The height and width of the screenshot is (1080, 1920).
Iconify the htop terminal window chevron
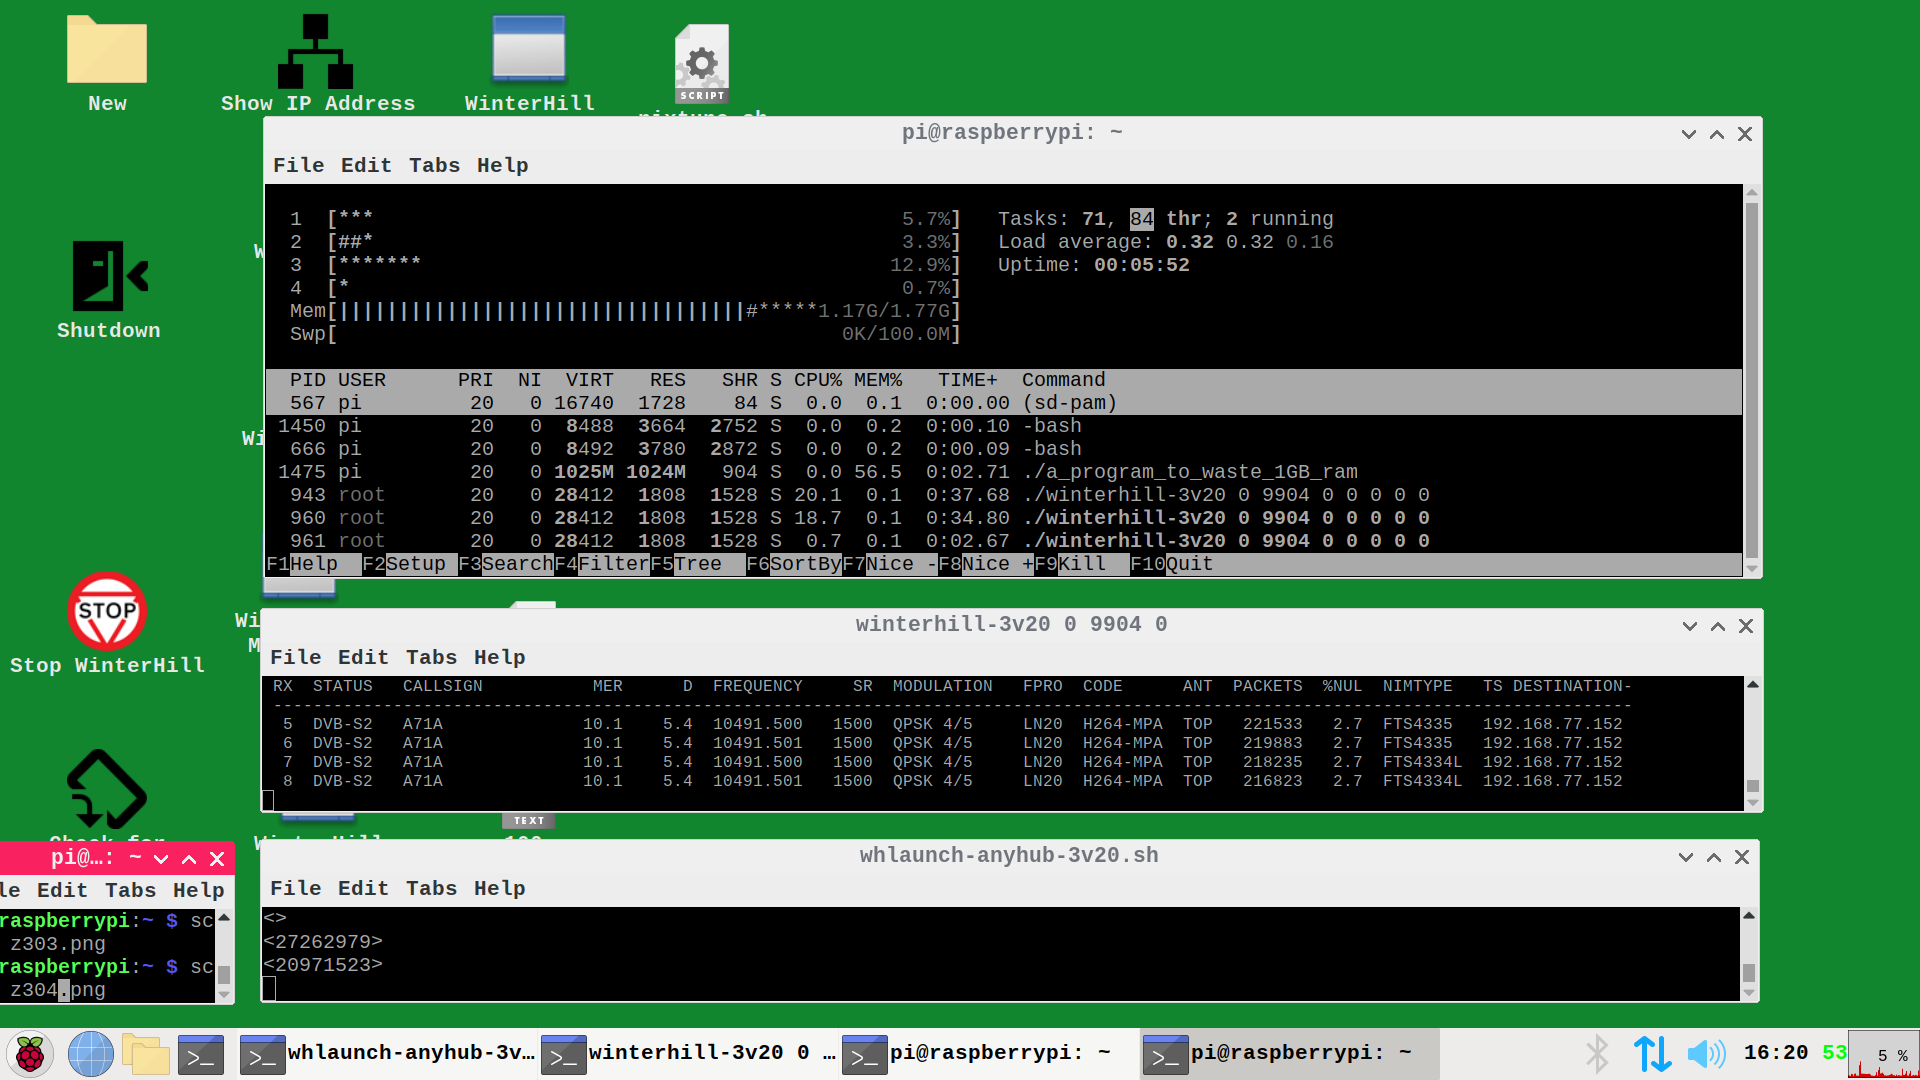(1689, 134)
